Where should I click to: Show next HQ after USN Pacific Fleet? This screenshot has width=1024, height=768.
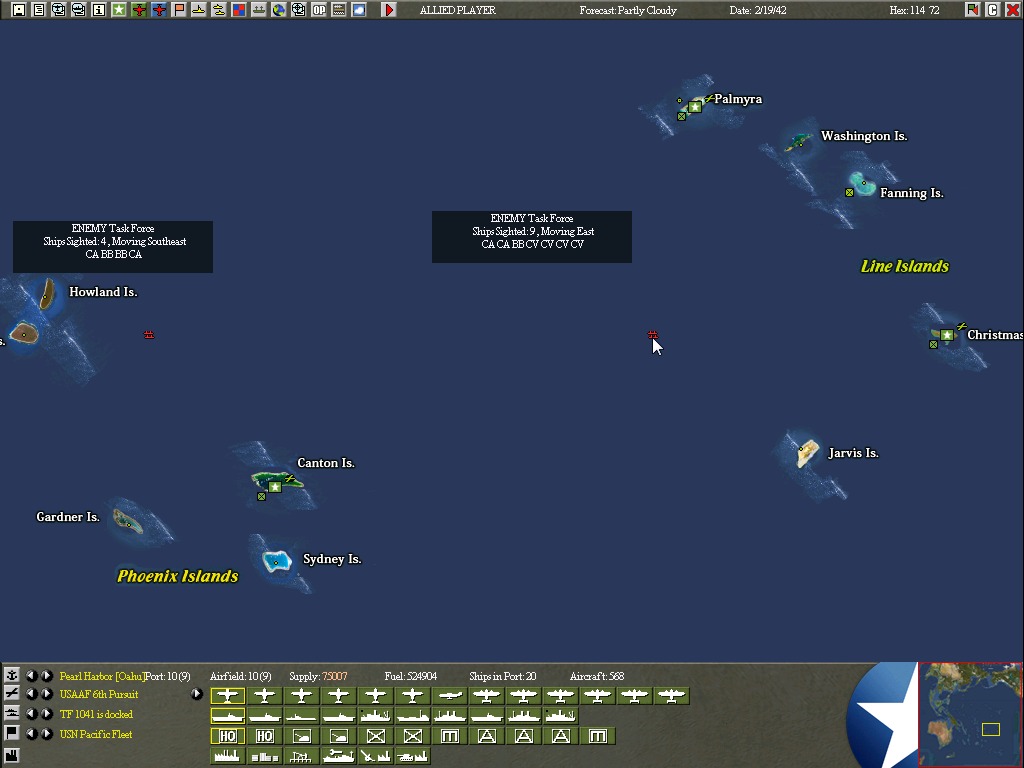(46, 733)
